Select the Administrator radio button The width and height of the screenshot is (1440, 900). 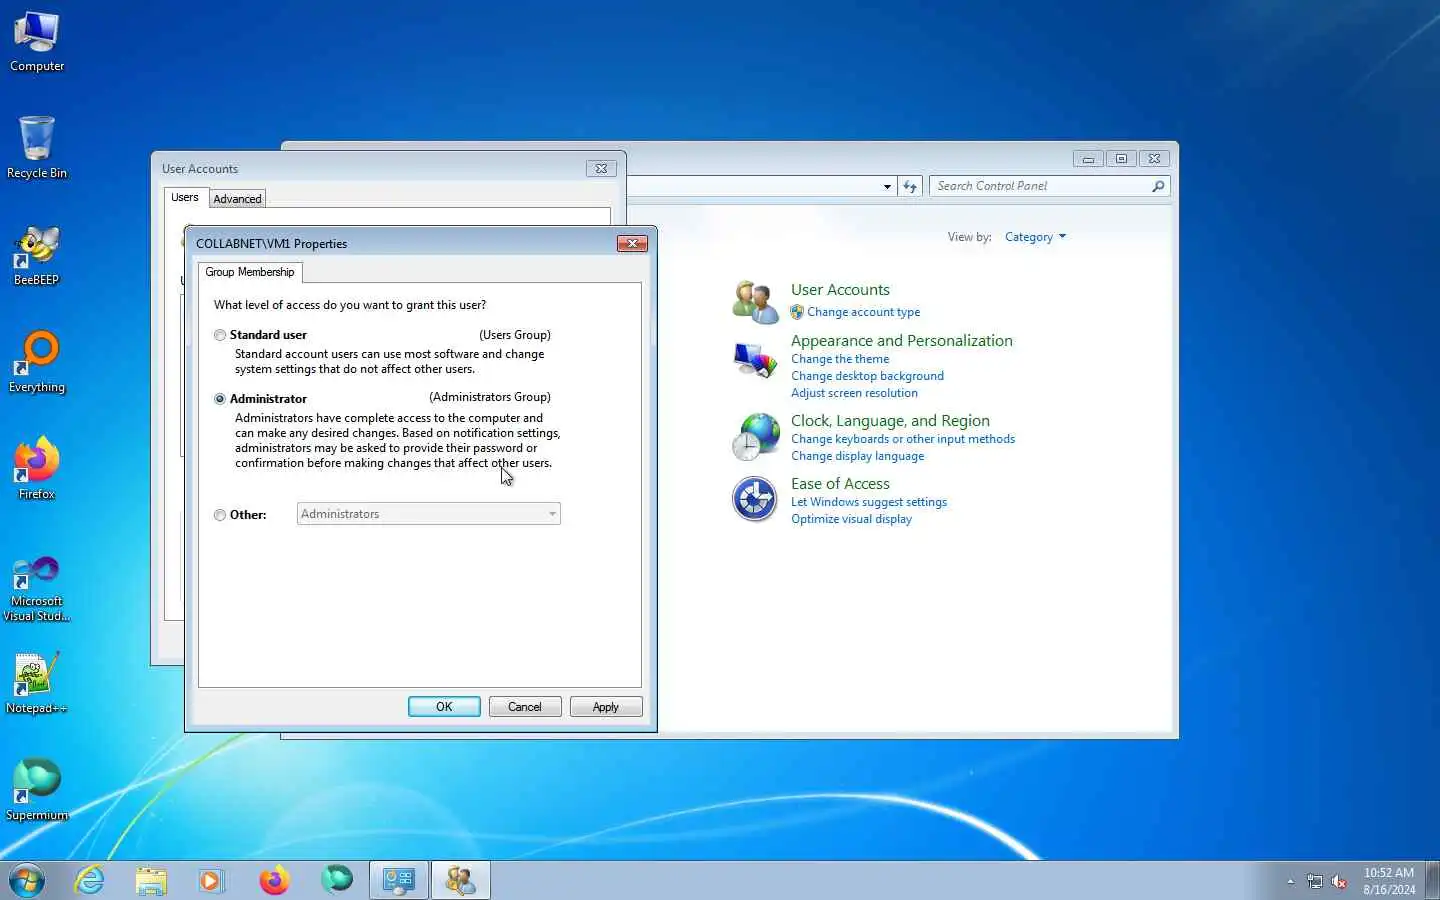tap(220, 399)
